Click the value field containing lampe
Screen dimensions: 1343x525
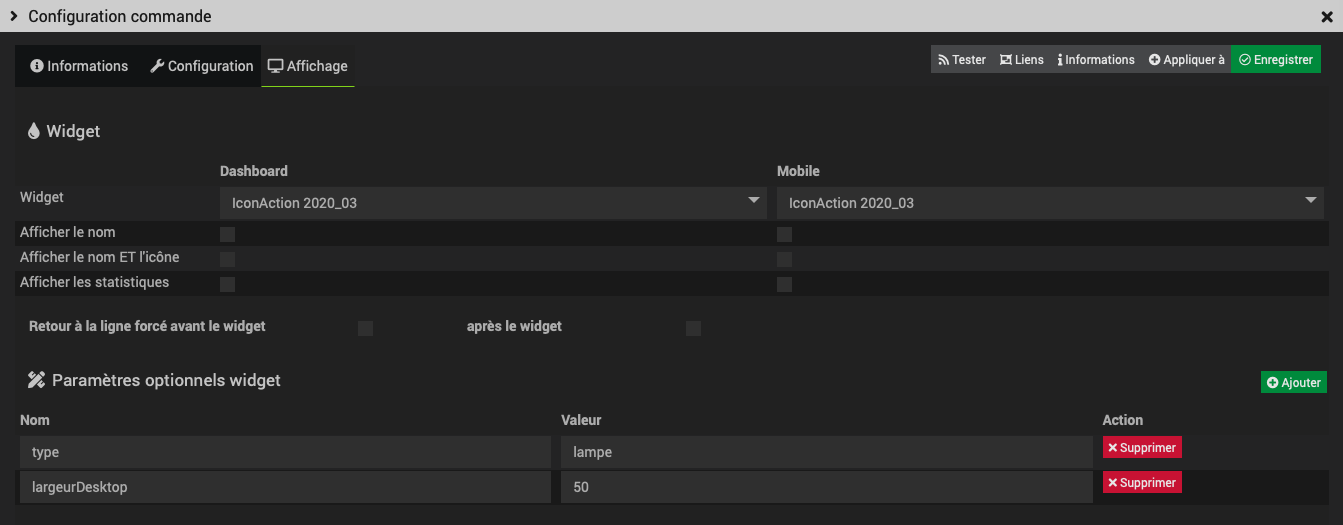827,452
